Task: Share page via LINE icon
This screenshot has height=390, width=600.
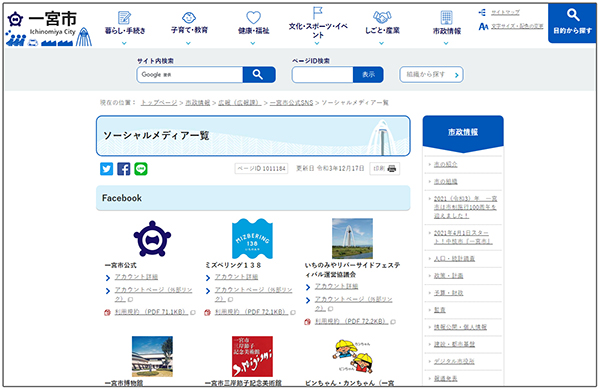Action: pos(141,169)
